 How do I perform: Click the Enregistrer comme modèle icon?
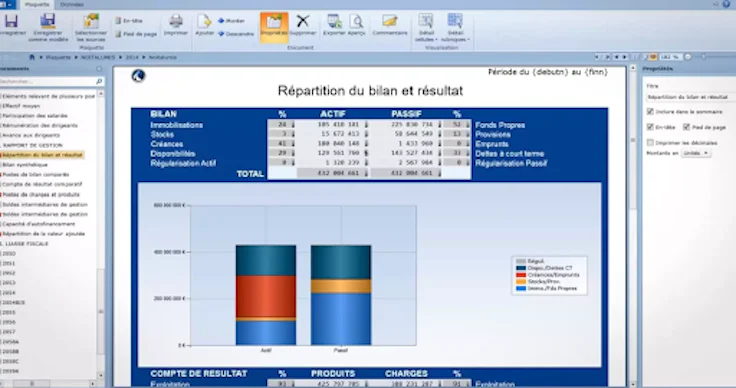(47, 22)
